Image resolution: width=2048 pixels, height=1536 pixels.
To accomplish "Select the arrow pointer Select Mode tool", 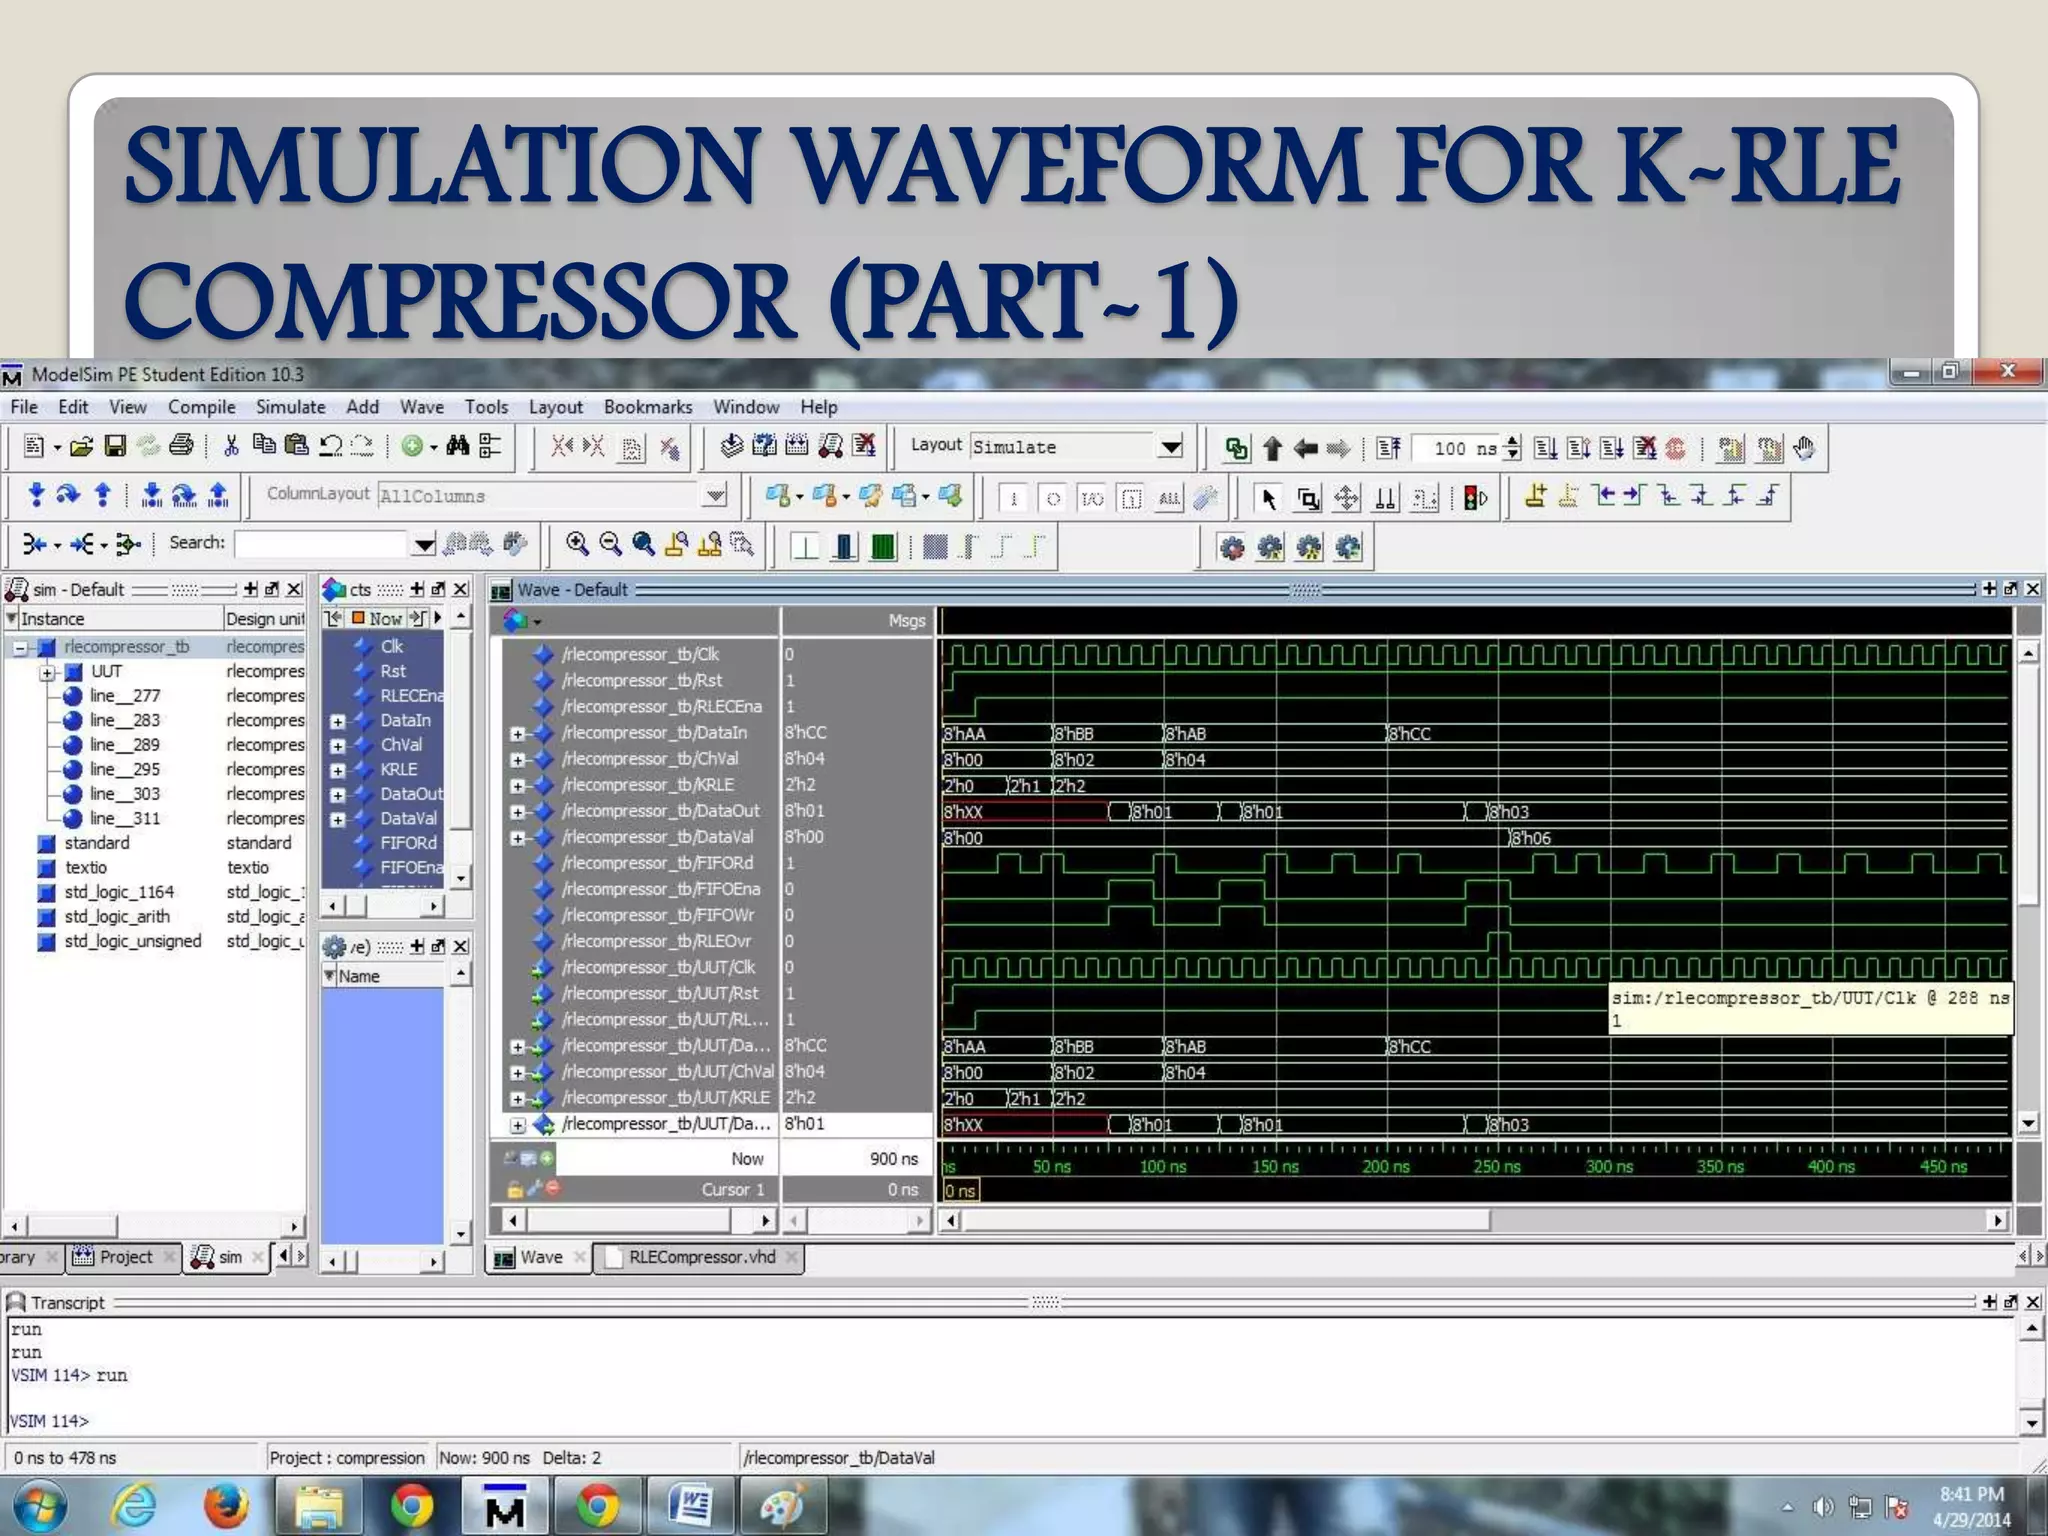I will [x=1269, y=497].
